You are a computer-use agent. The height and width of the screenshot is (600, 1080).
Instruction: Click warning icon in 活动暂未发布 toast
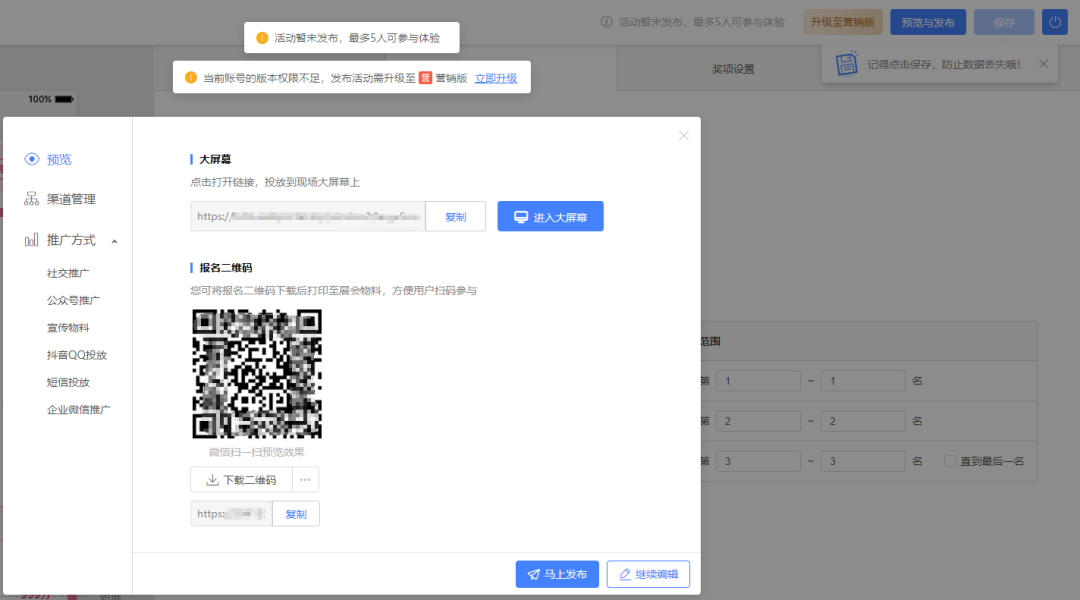262,38
